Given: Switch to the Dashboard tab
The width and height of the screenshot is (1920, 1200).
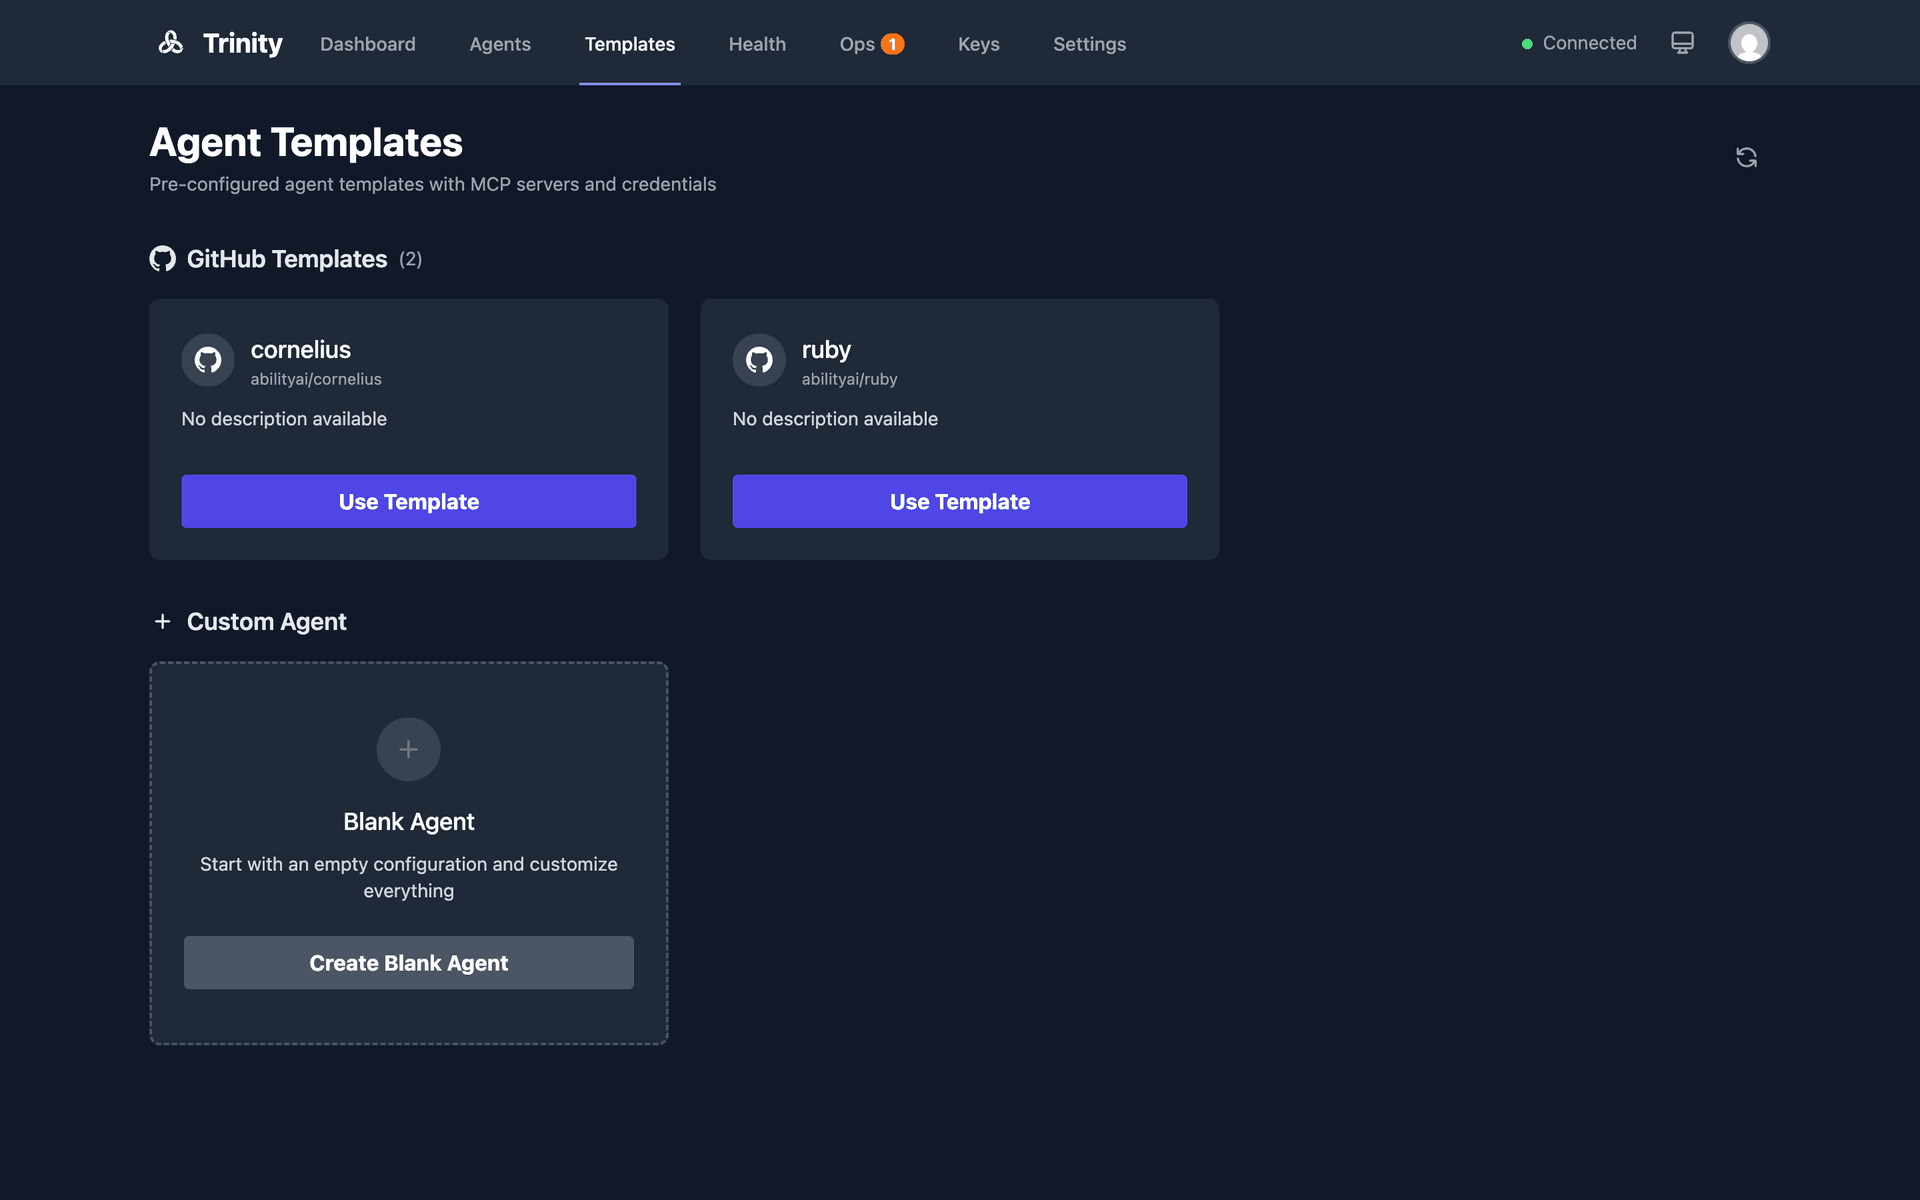Looking at the screenshot, I should click(x=367, y=44).
